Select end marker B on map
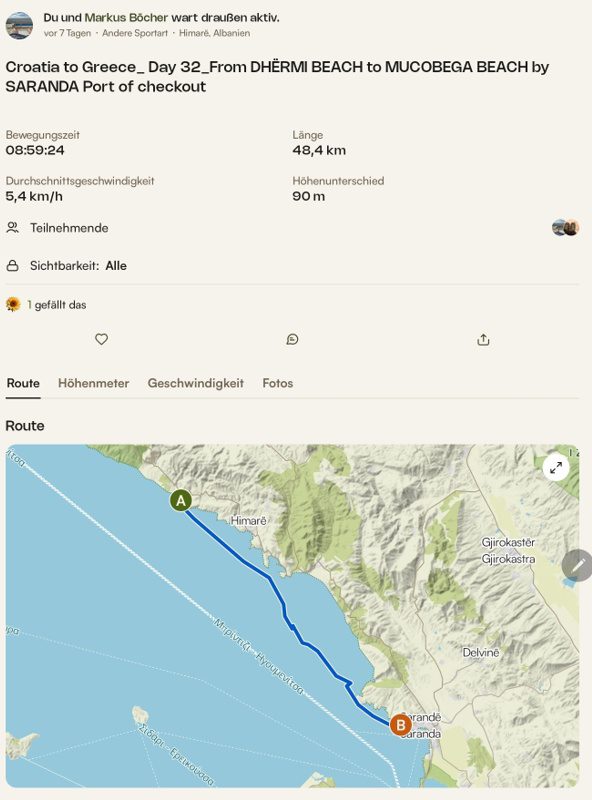This screenshot has width=592, height=800. click(401, 724)
